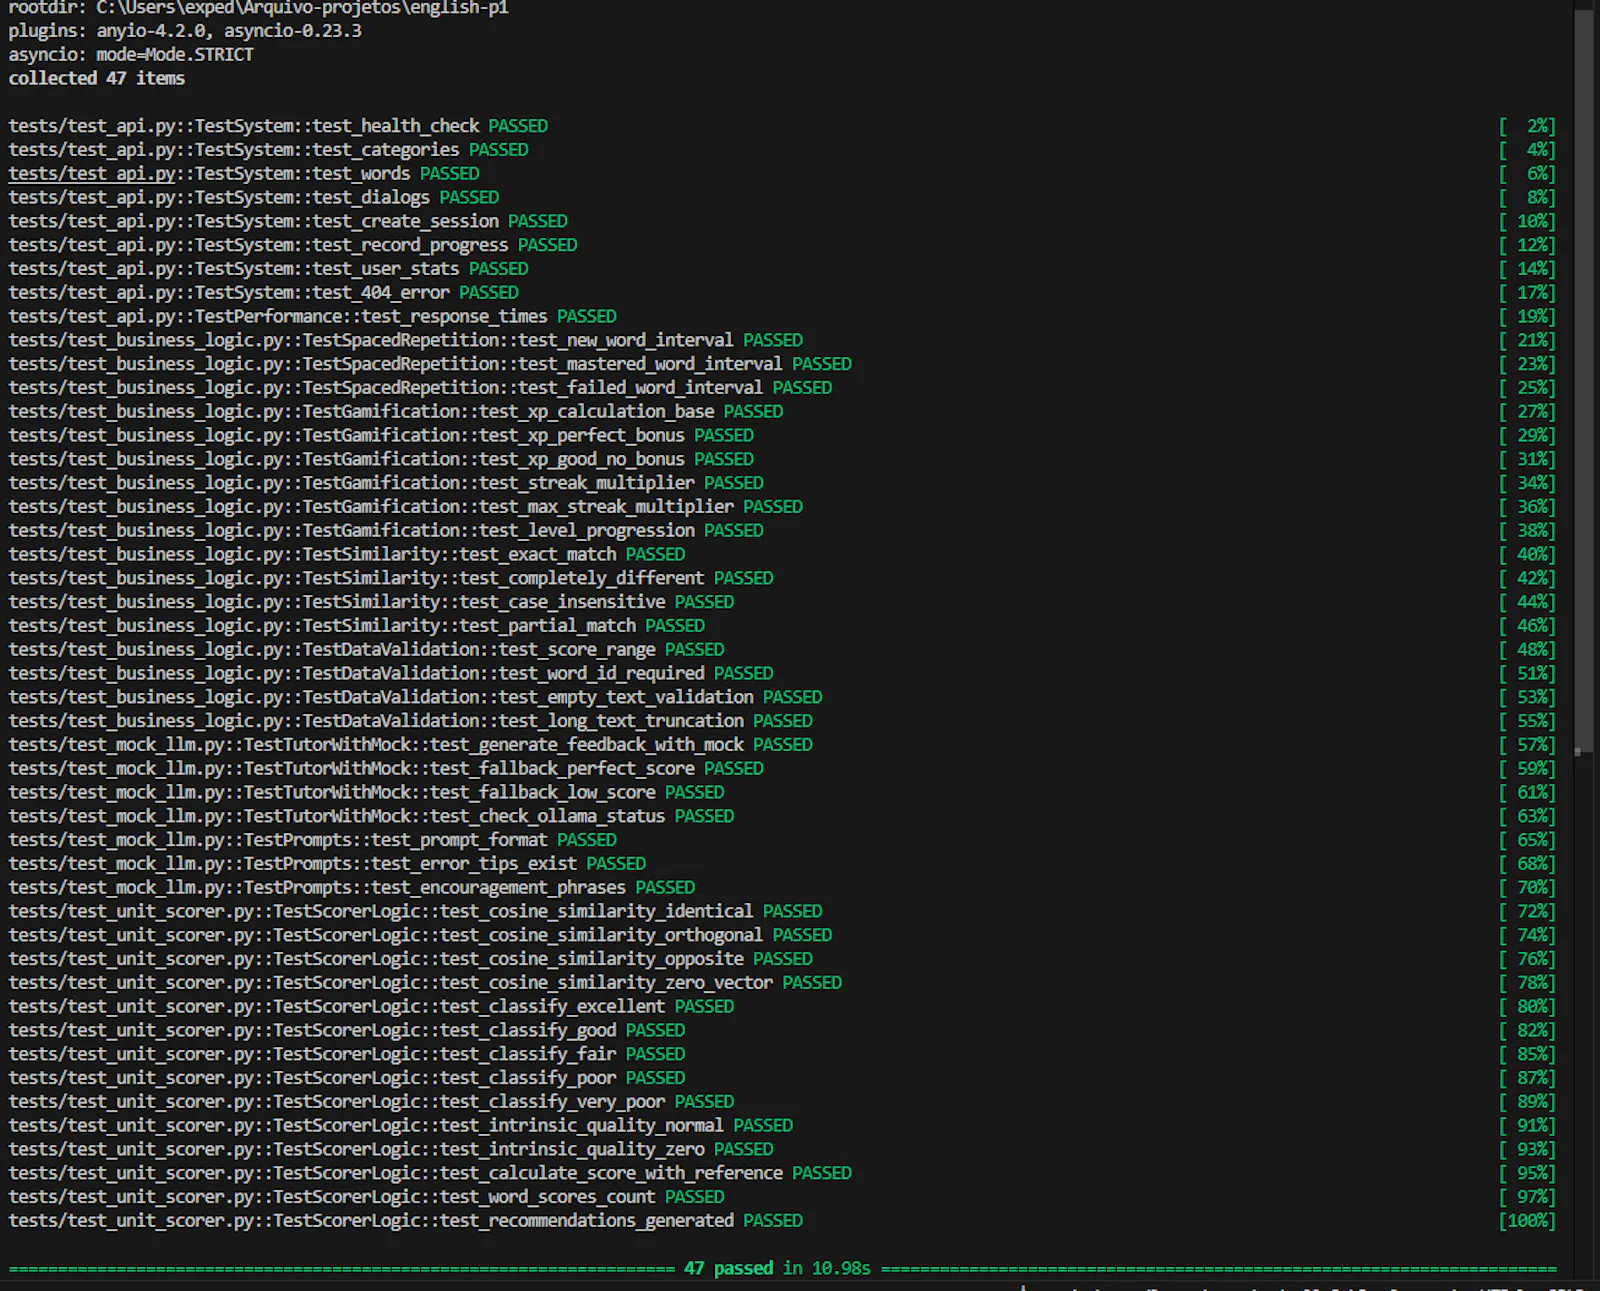Click the 'collected 47 items' line
This screenshot has height=1291, width=1600.
pos(97,78)
